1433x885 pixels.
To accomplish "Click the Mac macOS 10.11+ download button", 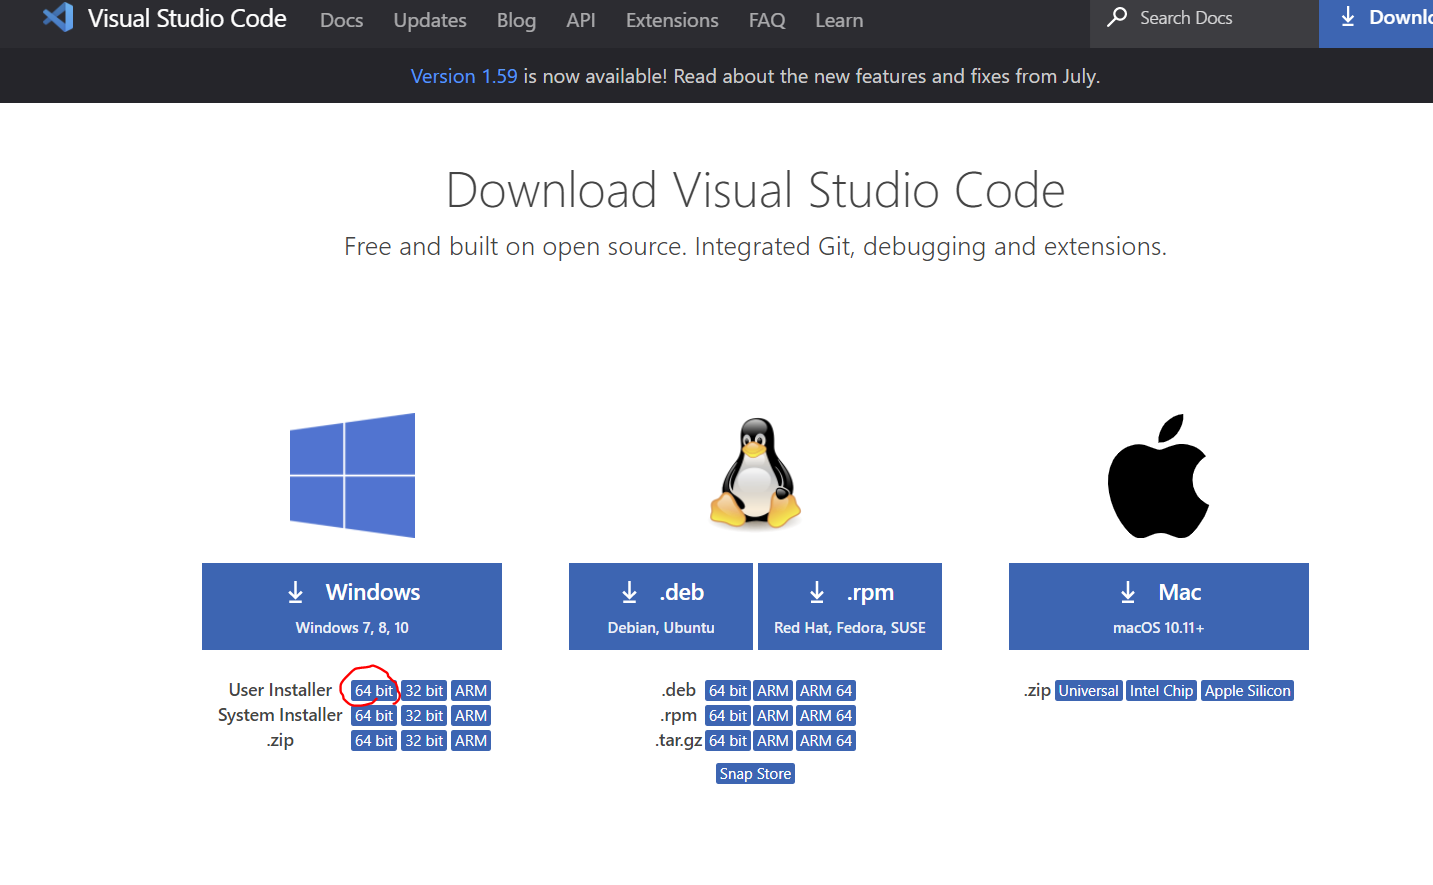I will tap(1159, 606).
